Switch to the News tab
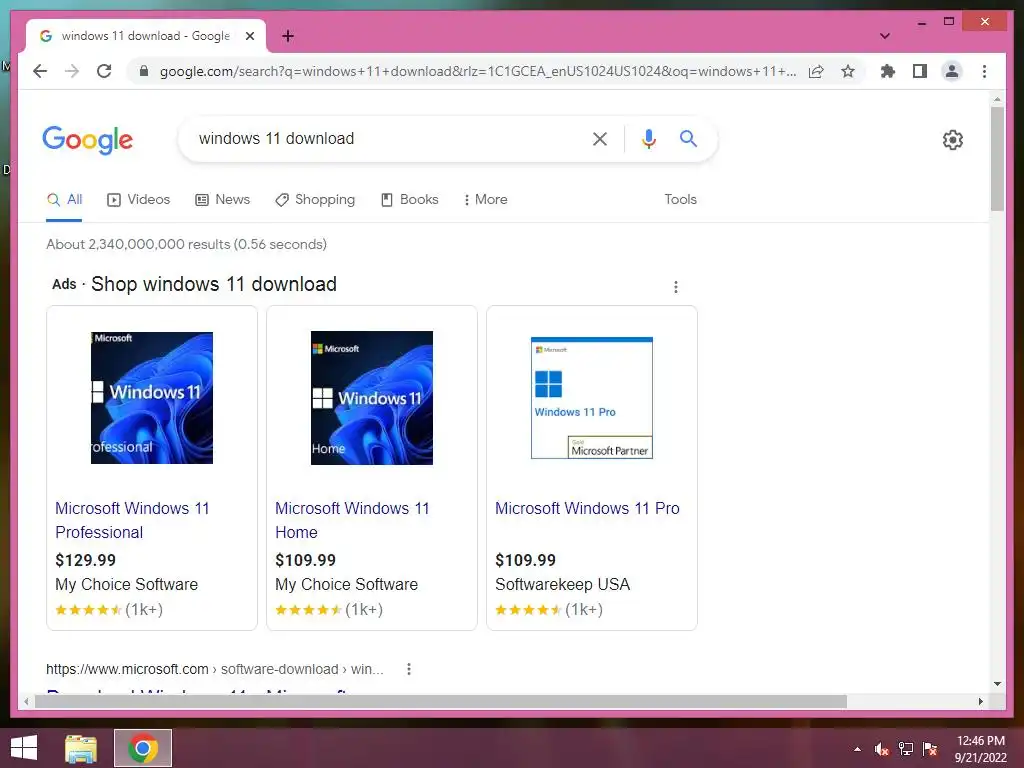Image resolution: width=1024 pixels, height=768 pixels. [223, 200]
